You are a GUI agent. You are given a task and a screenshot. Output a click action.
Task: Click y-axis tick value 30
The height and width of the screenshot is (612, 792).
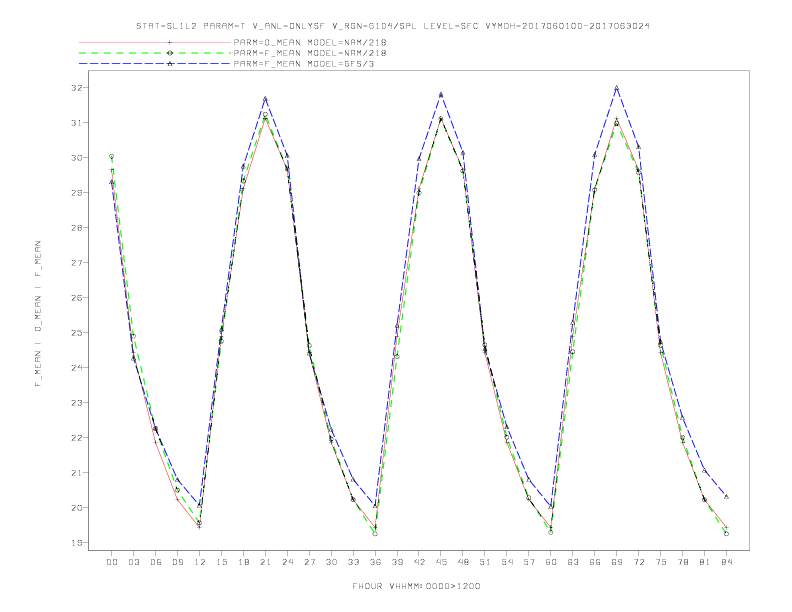pos(77,158)
